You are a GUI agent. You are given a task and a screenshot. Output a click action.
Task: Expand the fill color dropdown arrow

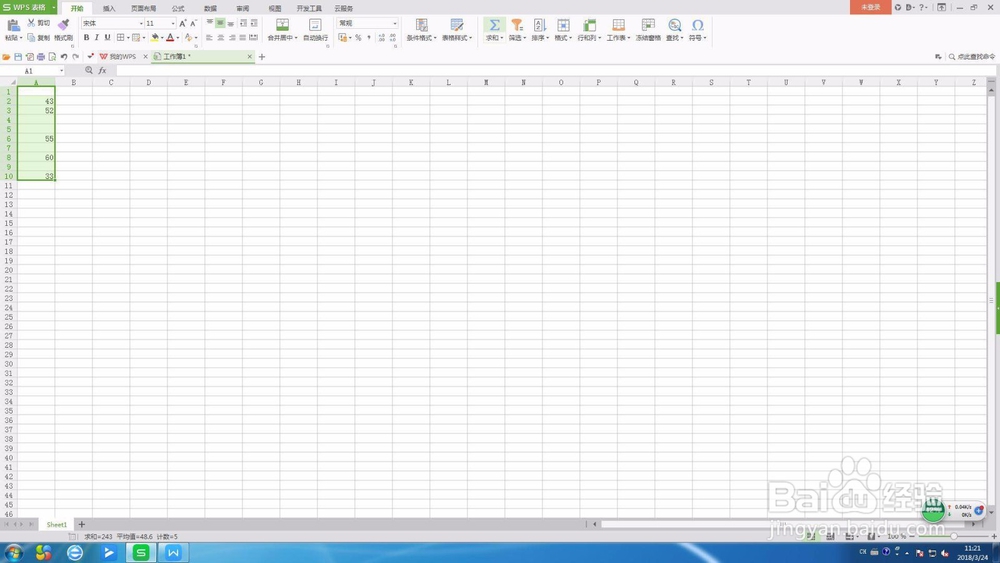click(x=162, y=38)
